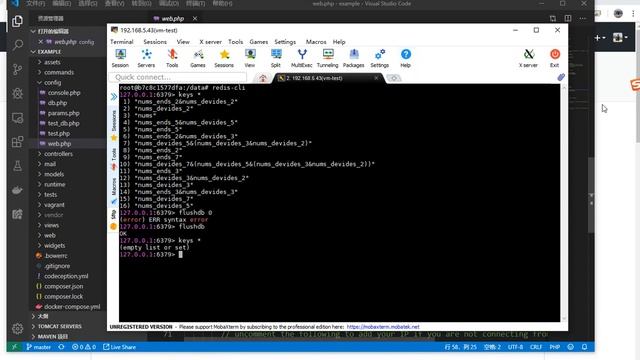Open docker-compose.yml file
The width and height of the screenshot is (640, 360).
(x=72, y=307)
